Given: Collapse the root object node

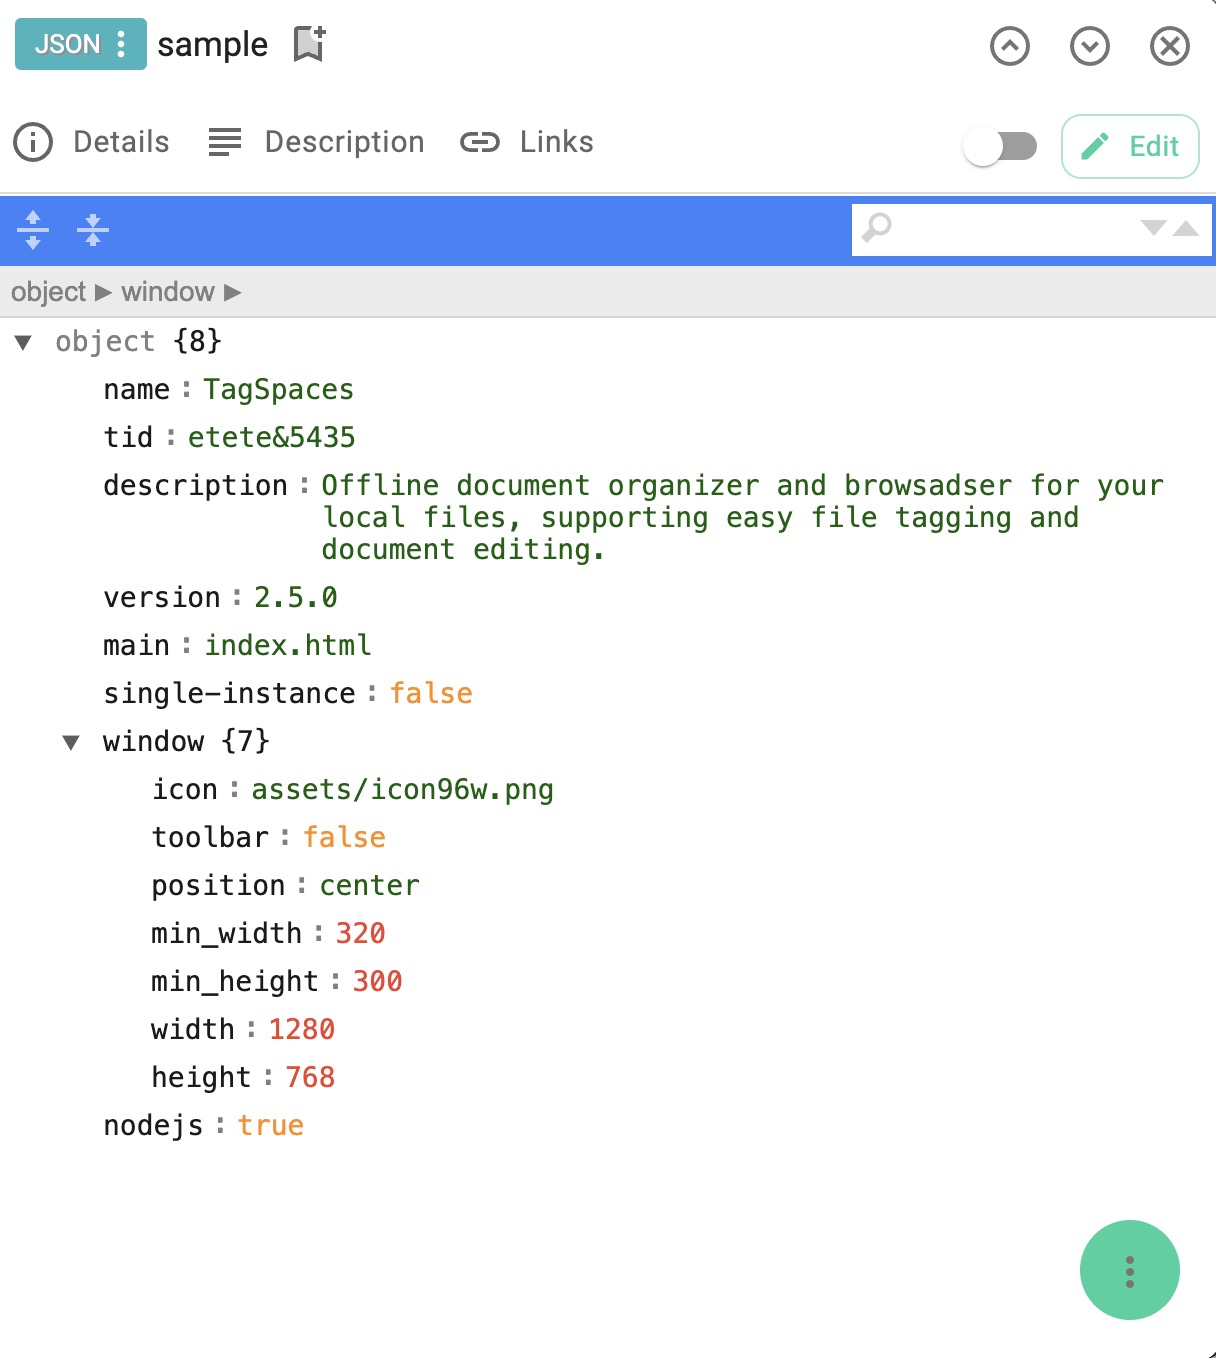Looking at the screenshot, I should point(24,341).
